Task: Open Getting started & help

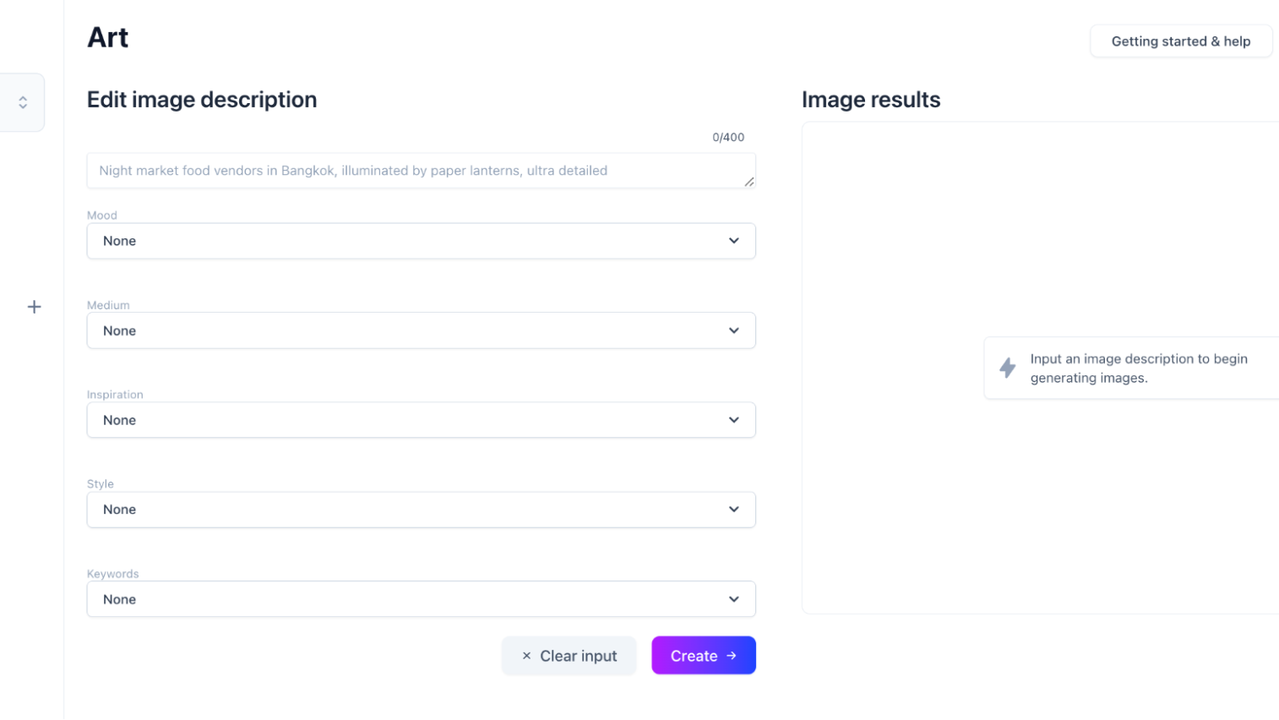Action: coord(1180,41)
